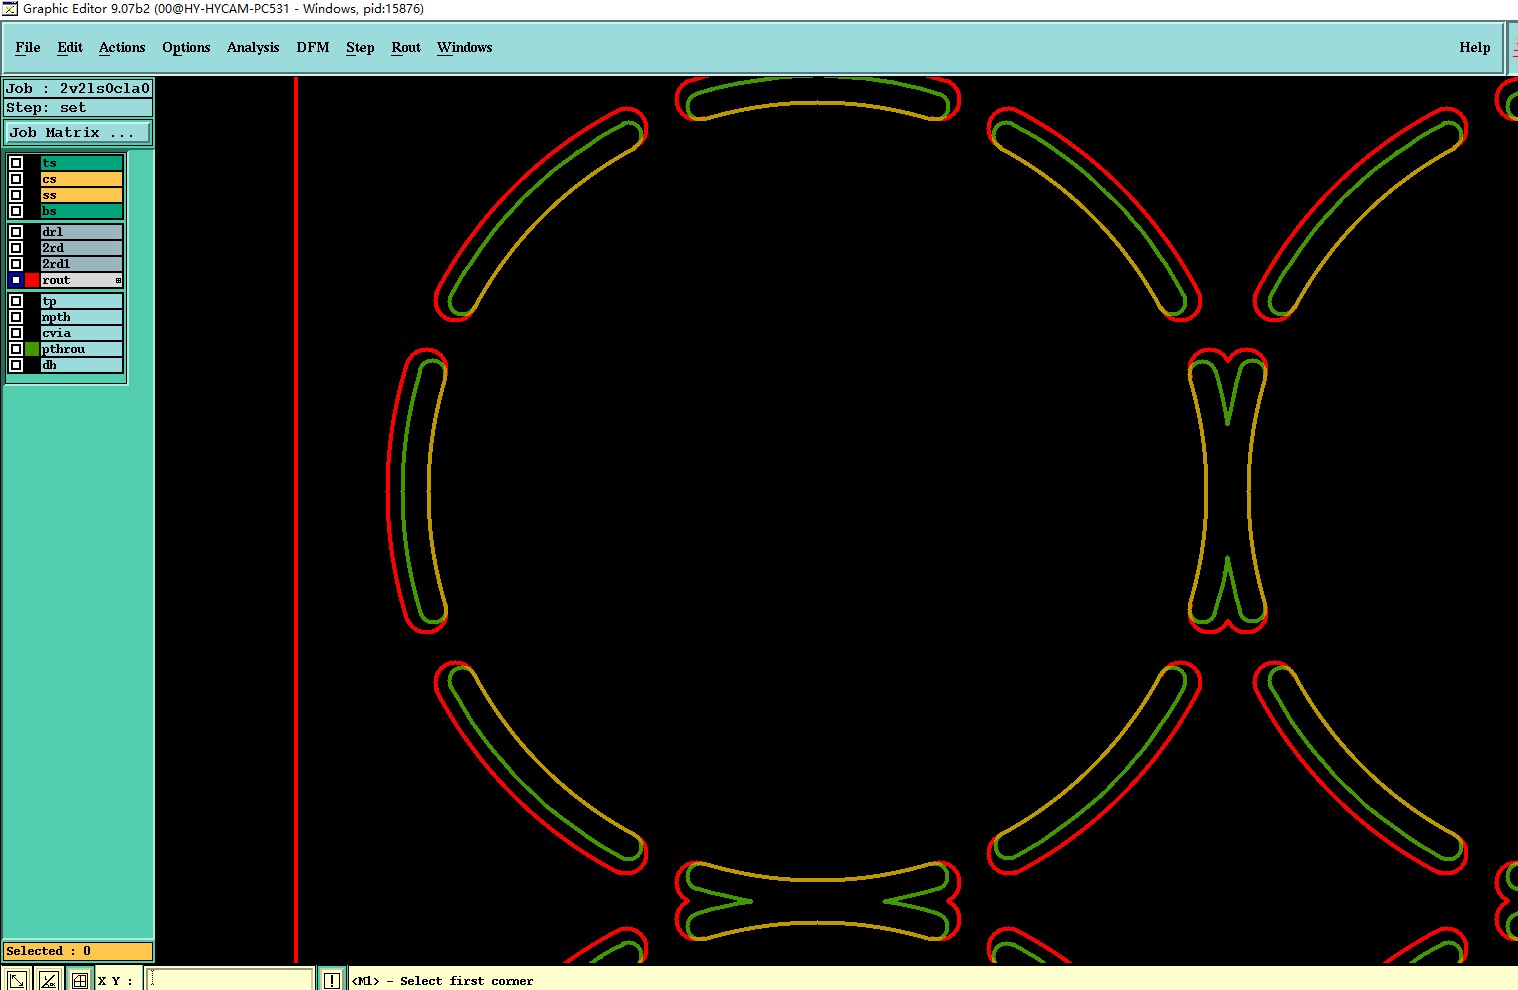Select the cvia layer name
The width and height of the screenshot is (1518, 990).
[x=82, y=333]
